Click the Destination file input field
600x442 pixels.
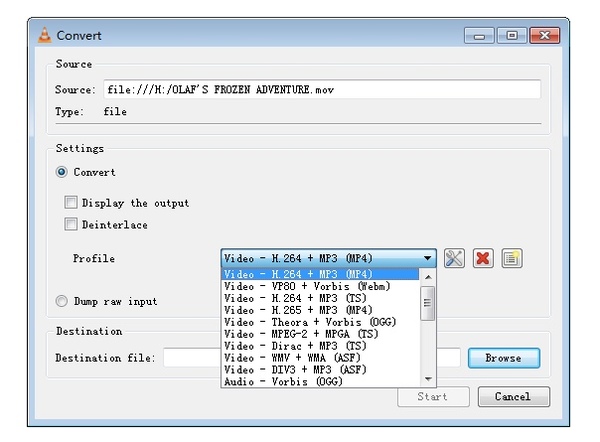pos(311,358)
